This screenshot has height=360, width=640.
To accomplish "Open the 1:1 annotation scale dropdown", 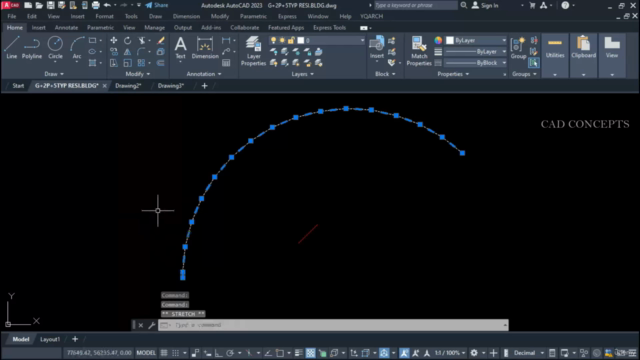I will (450, 353).
